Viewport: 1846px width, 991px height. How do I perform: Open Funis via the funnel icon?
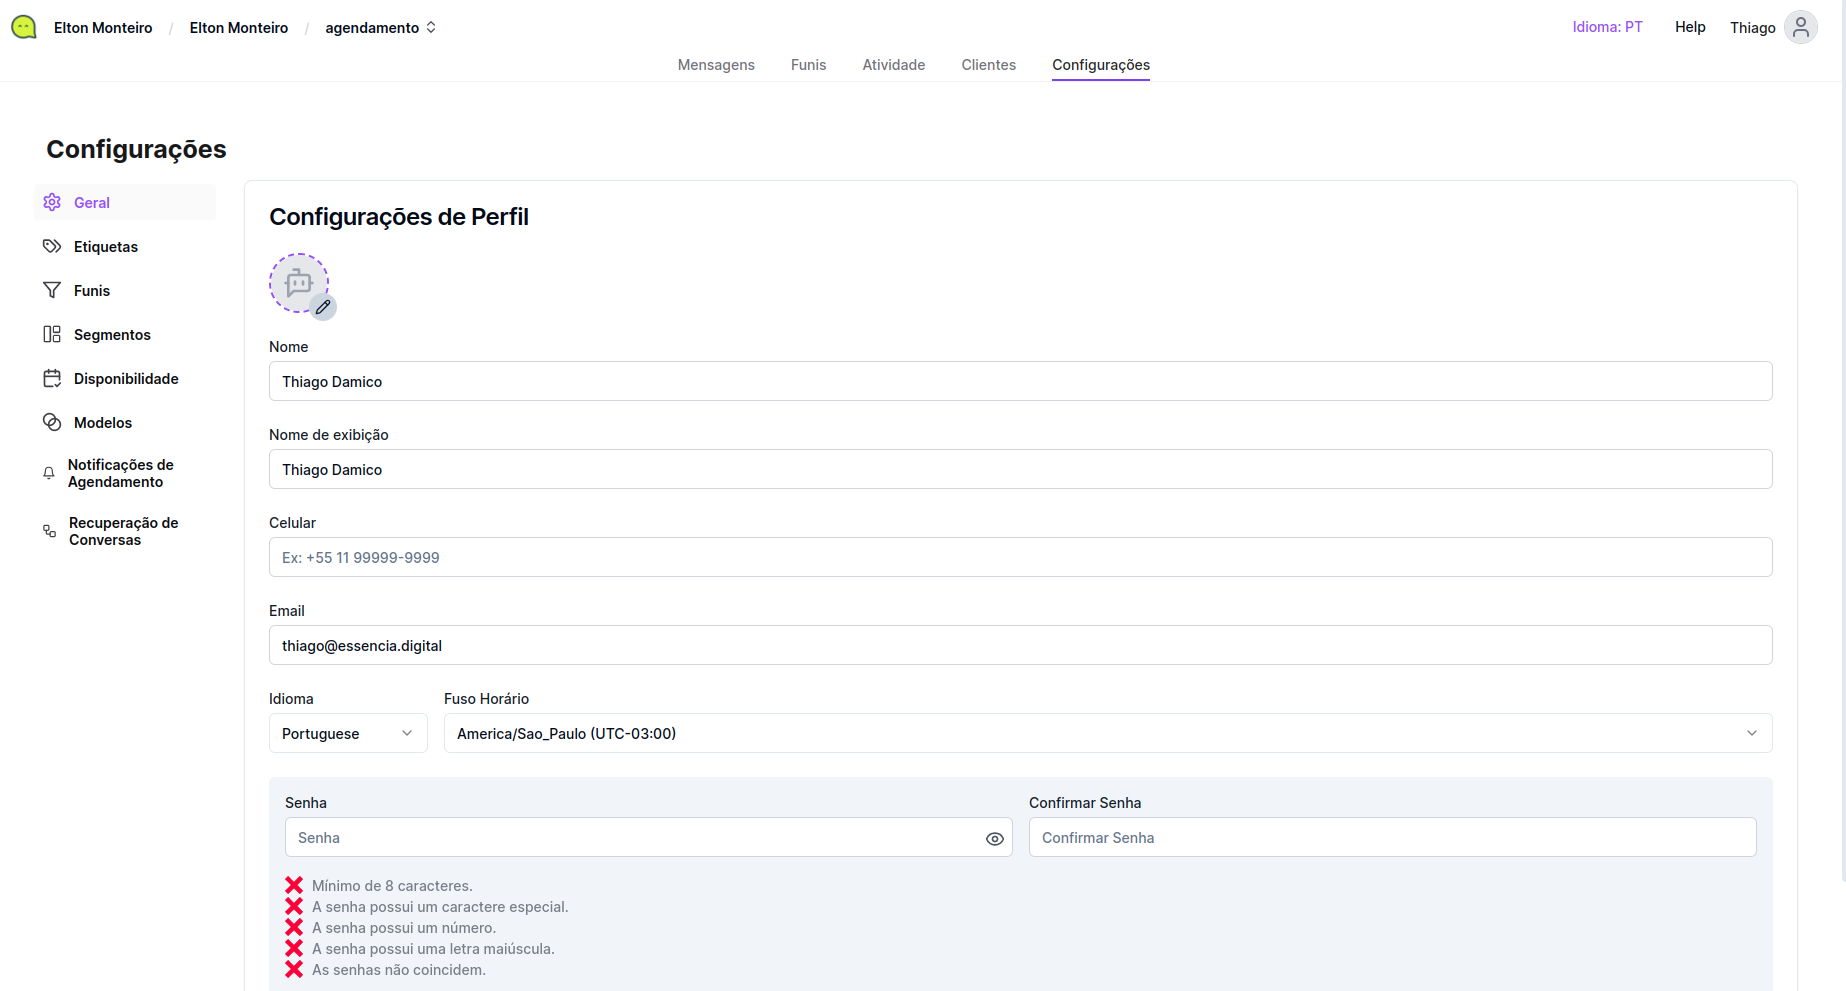click(52, 290)
